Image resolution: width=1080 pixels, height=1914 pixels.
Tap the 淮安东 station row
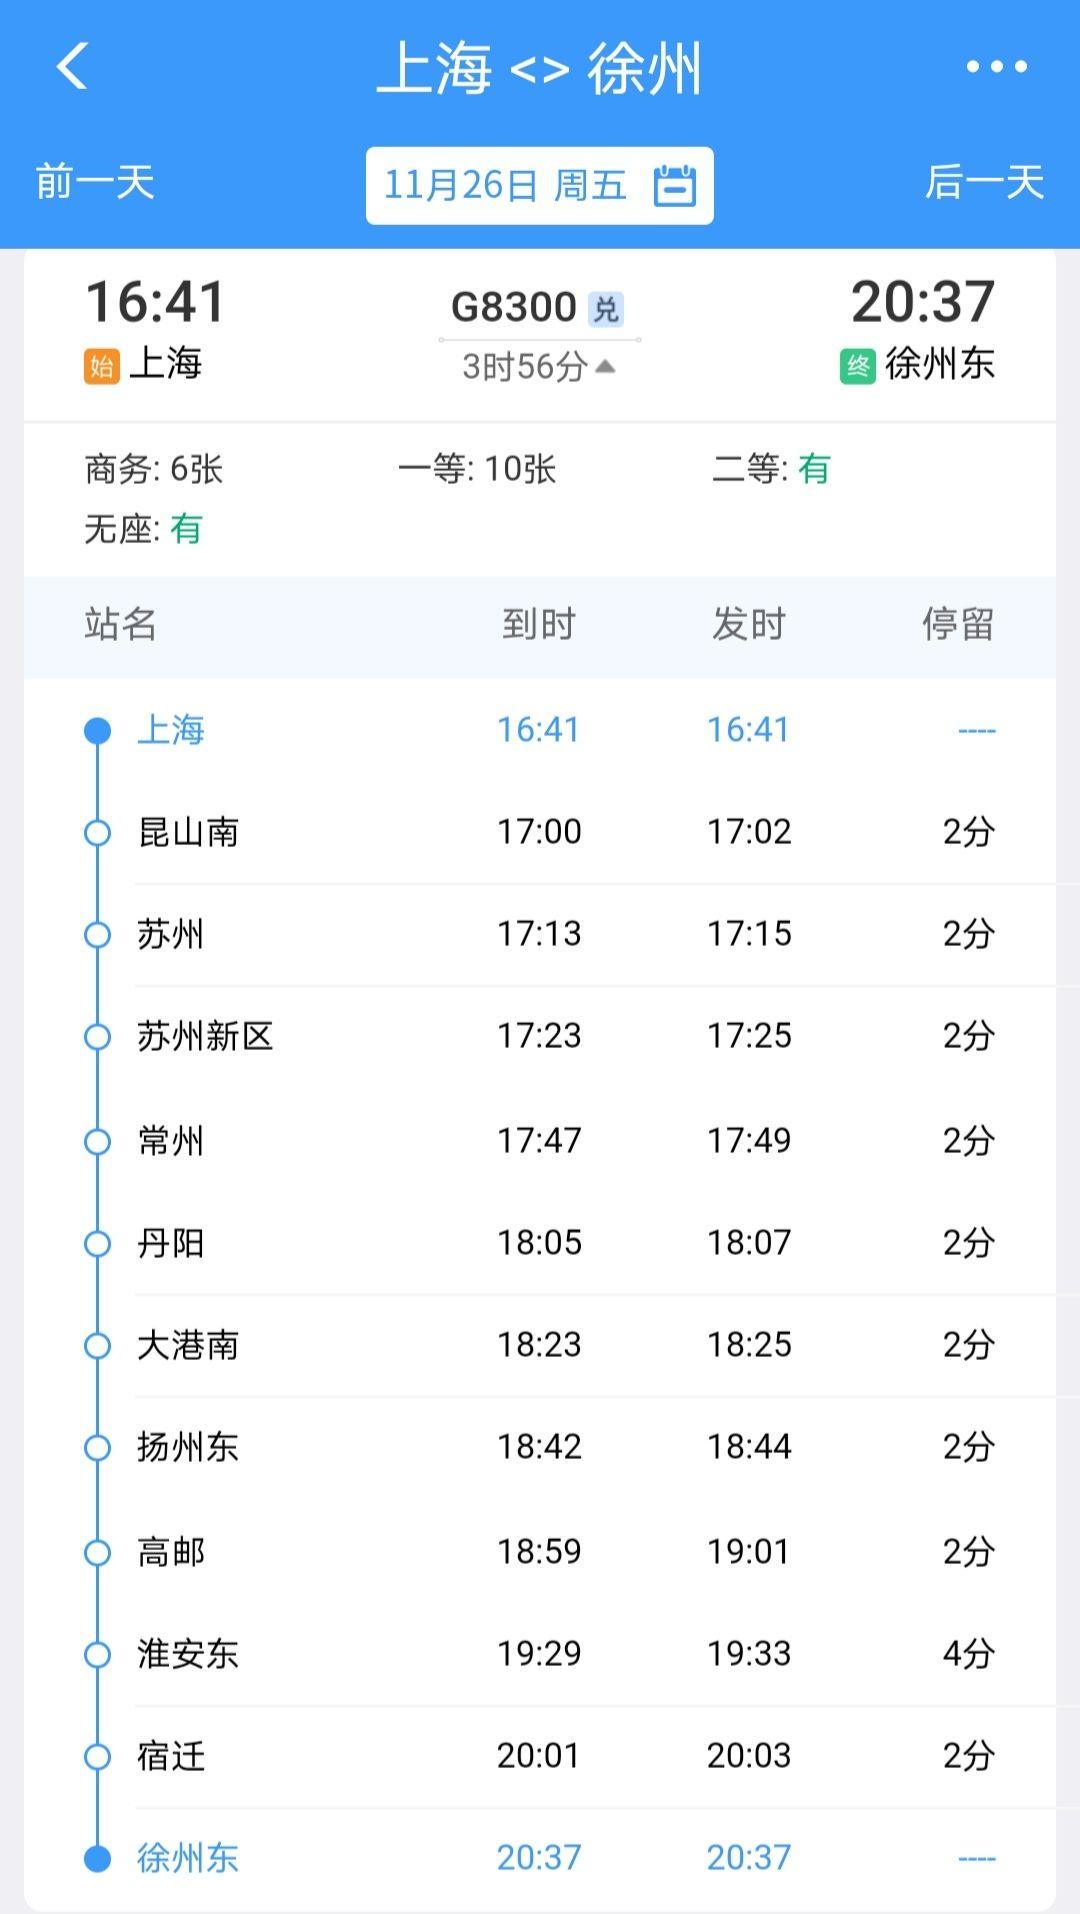coord(540,1654)
